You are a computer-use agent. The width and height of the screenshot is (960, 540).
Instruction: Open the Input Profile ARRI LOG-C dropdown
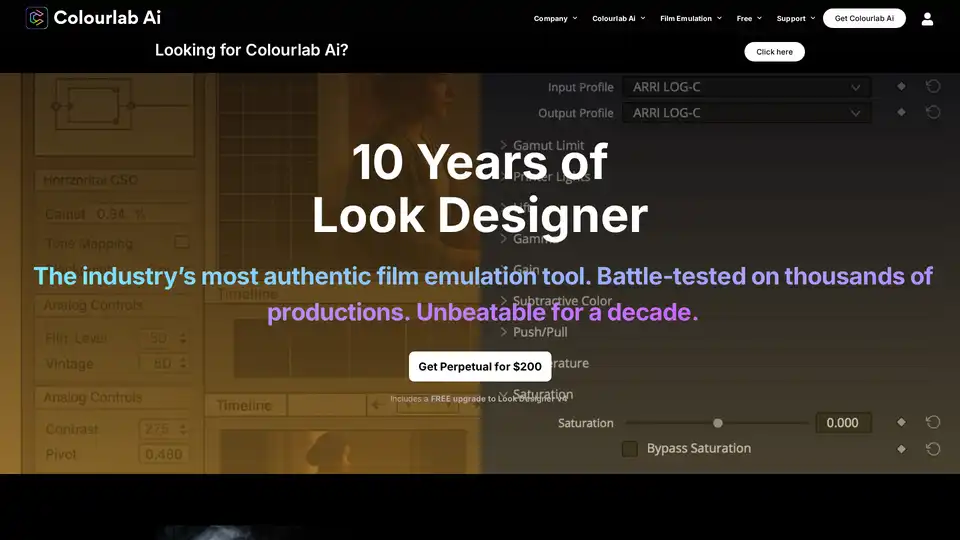[746, 87]
